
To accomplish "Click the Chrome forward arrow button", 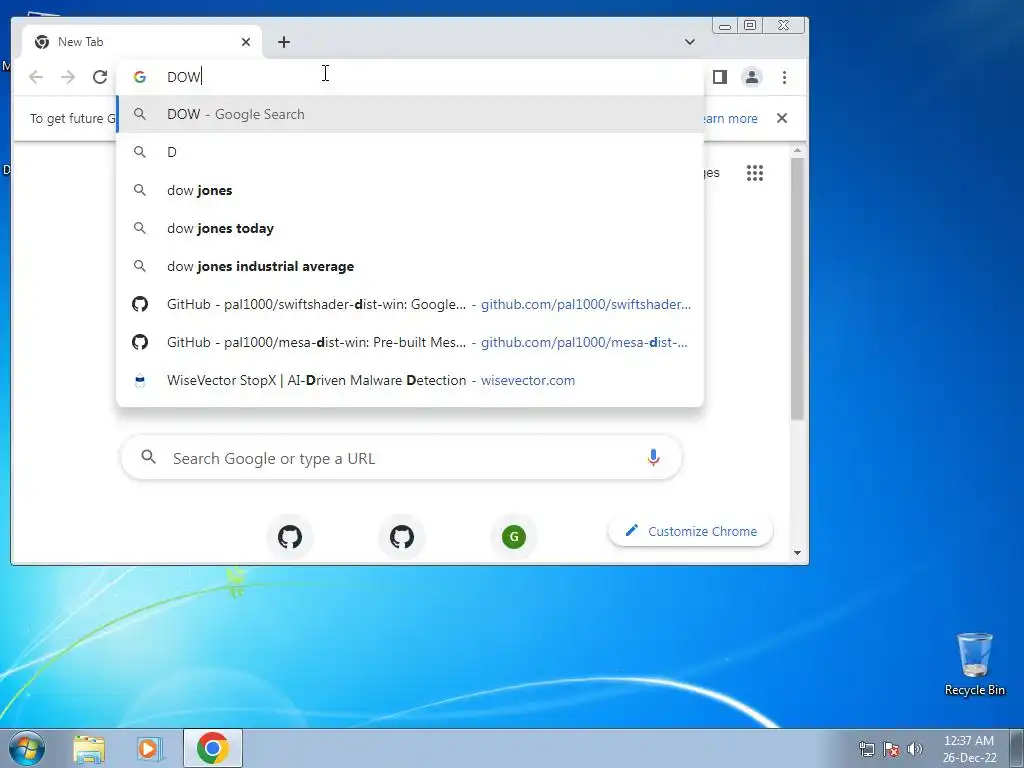I will pos(68,77).
